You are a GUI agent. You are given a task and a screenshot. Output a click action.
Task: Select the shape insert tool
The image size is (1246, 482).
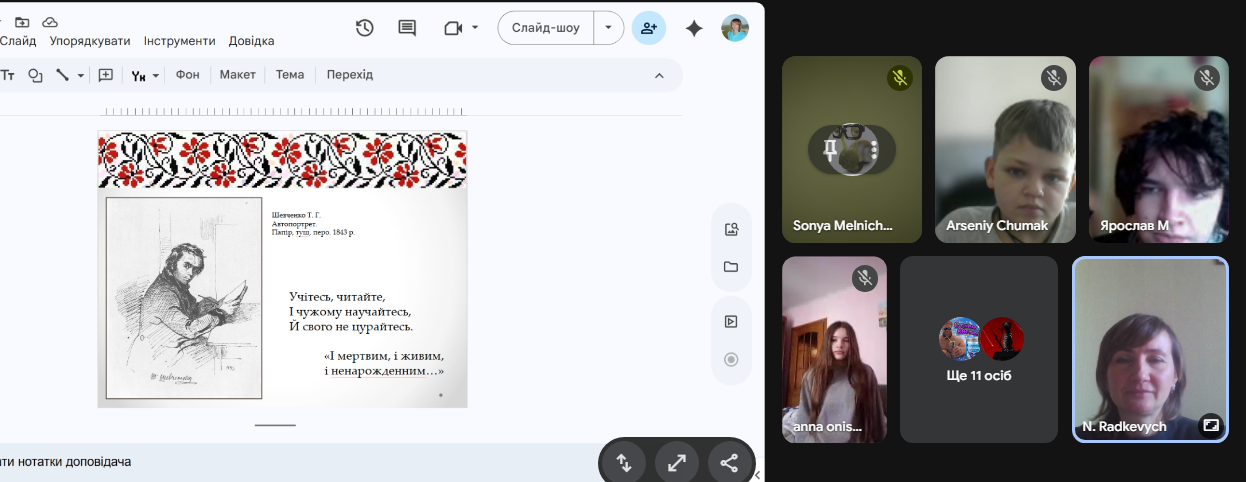click(36, 75)
